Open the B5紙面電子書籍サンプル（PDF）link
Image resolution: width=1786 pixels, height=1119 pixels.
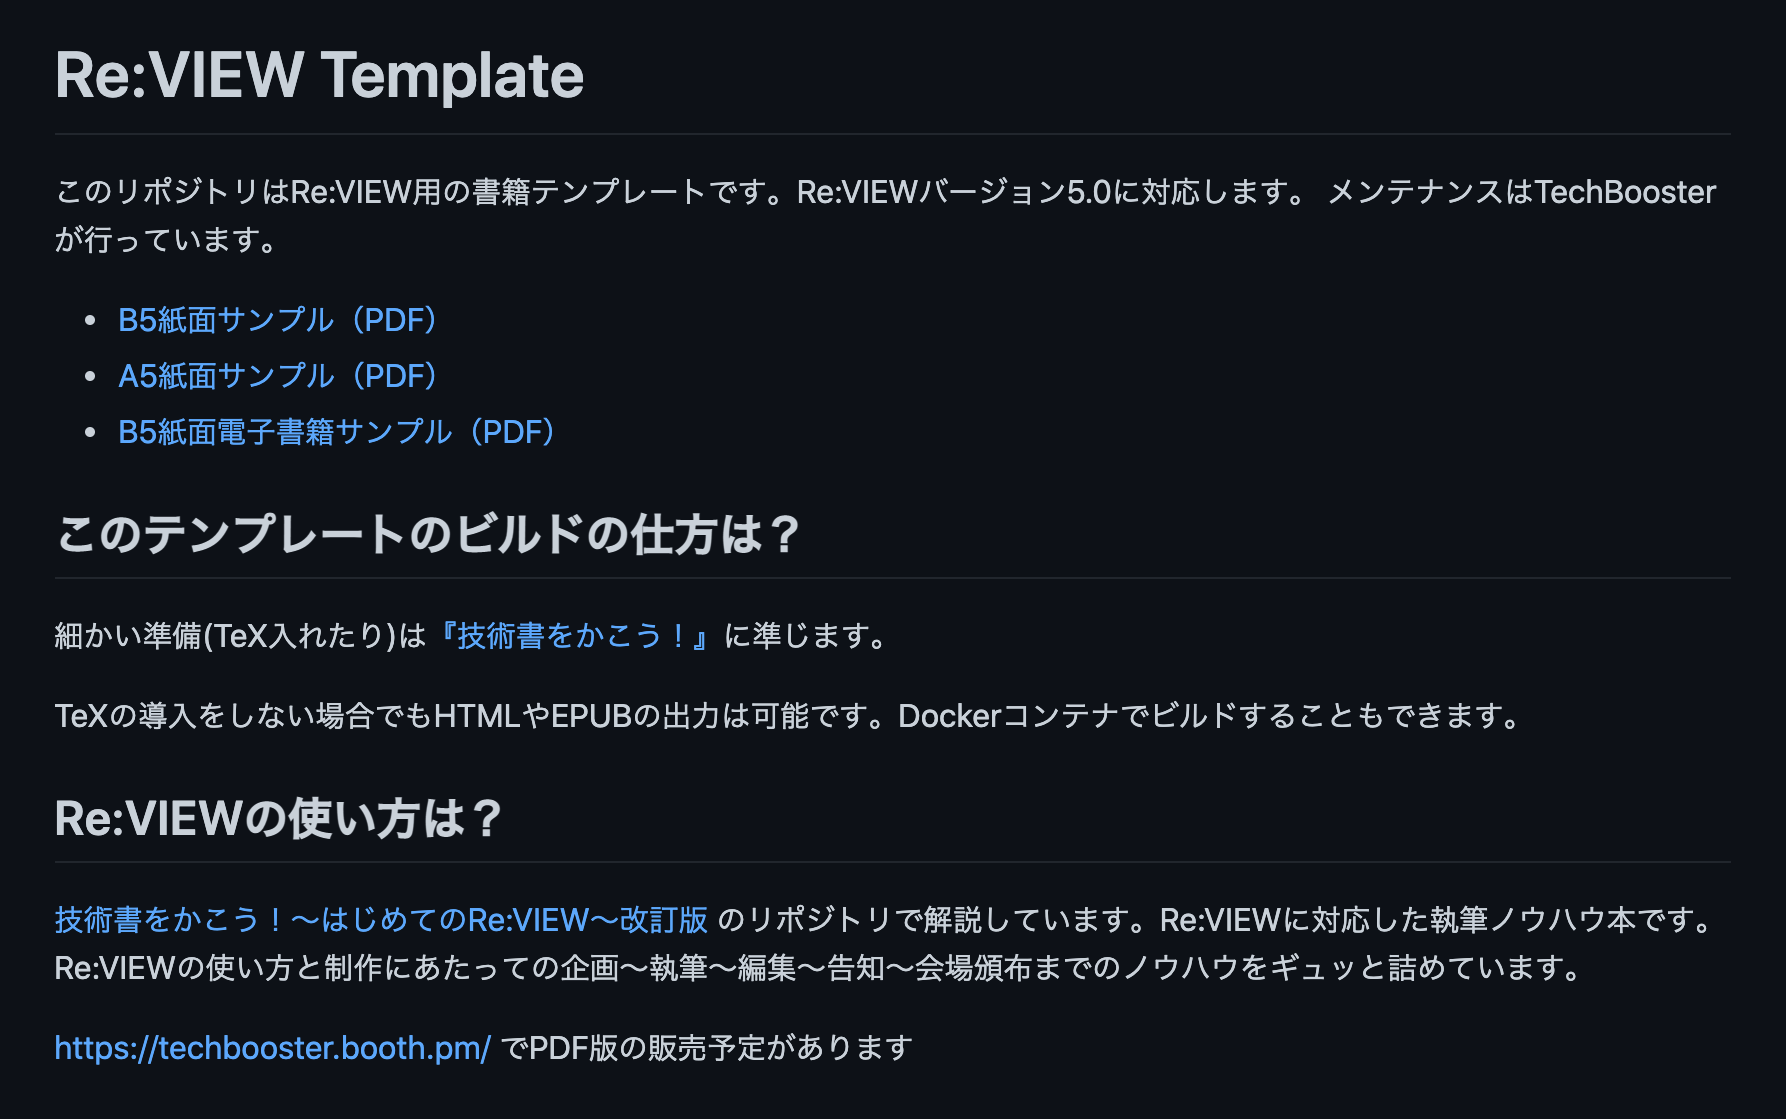tap(337, 432)
